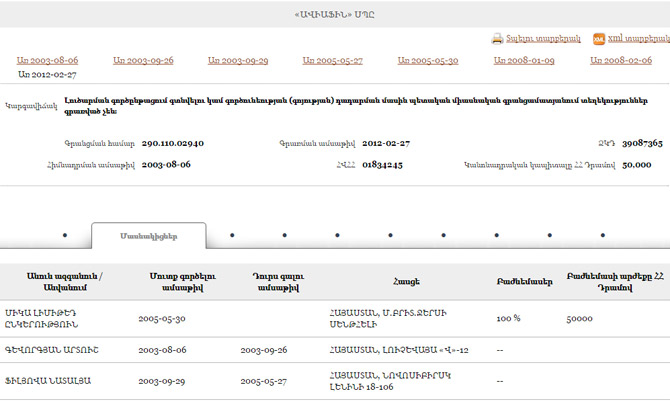Open the Առ 2005-05-30 record link
The image size is (670, 414).
click(x=428, y=60)
